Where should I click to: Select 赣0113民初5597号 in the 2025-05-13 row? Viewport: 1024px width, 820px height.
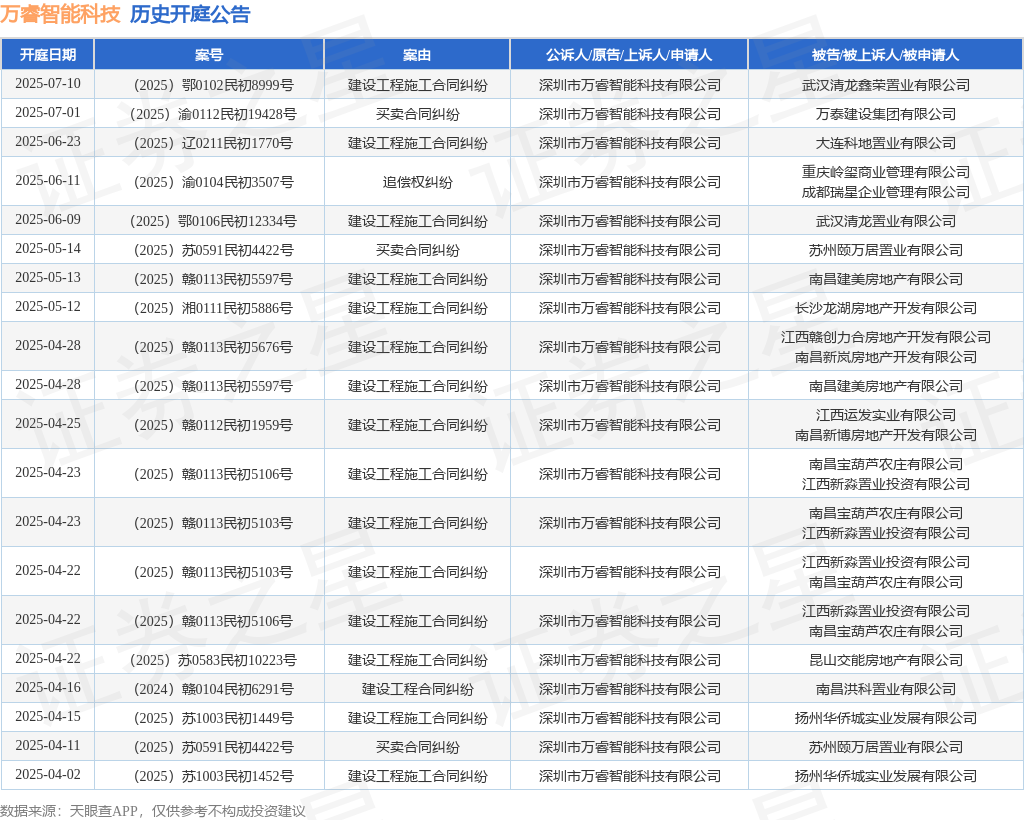pos(213,279)
